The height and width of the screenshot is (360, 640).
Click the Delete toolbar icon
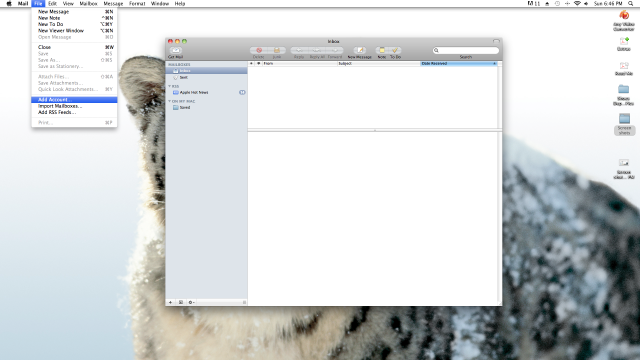pos(259,50)
